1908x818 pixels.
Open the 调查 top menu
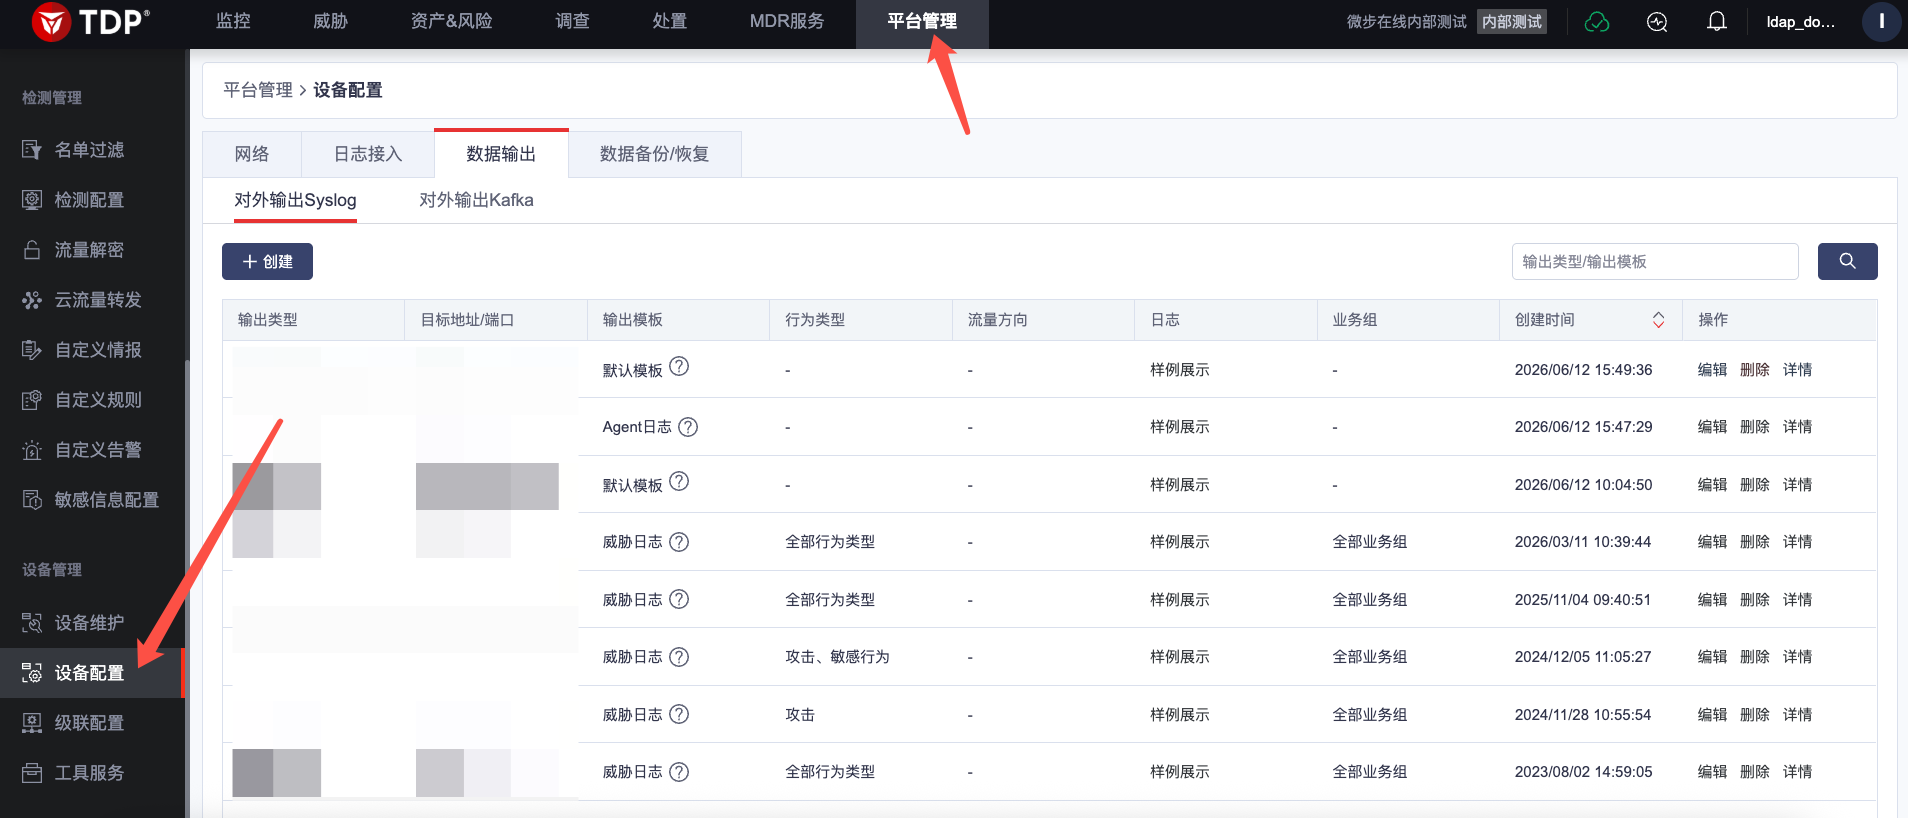tap(572, 21)
